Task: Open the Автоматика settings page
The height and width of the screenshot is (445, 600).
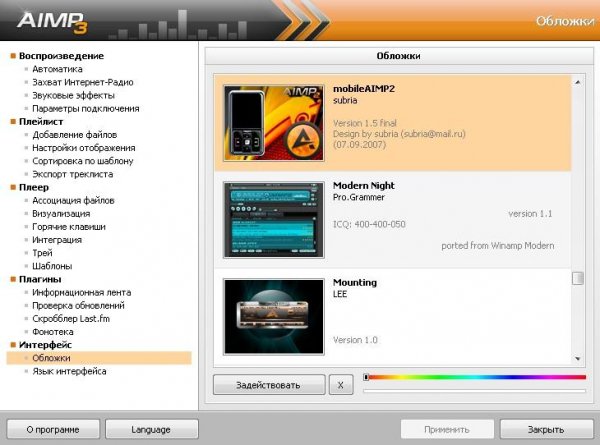Action: point(57,69)
